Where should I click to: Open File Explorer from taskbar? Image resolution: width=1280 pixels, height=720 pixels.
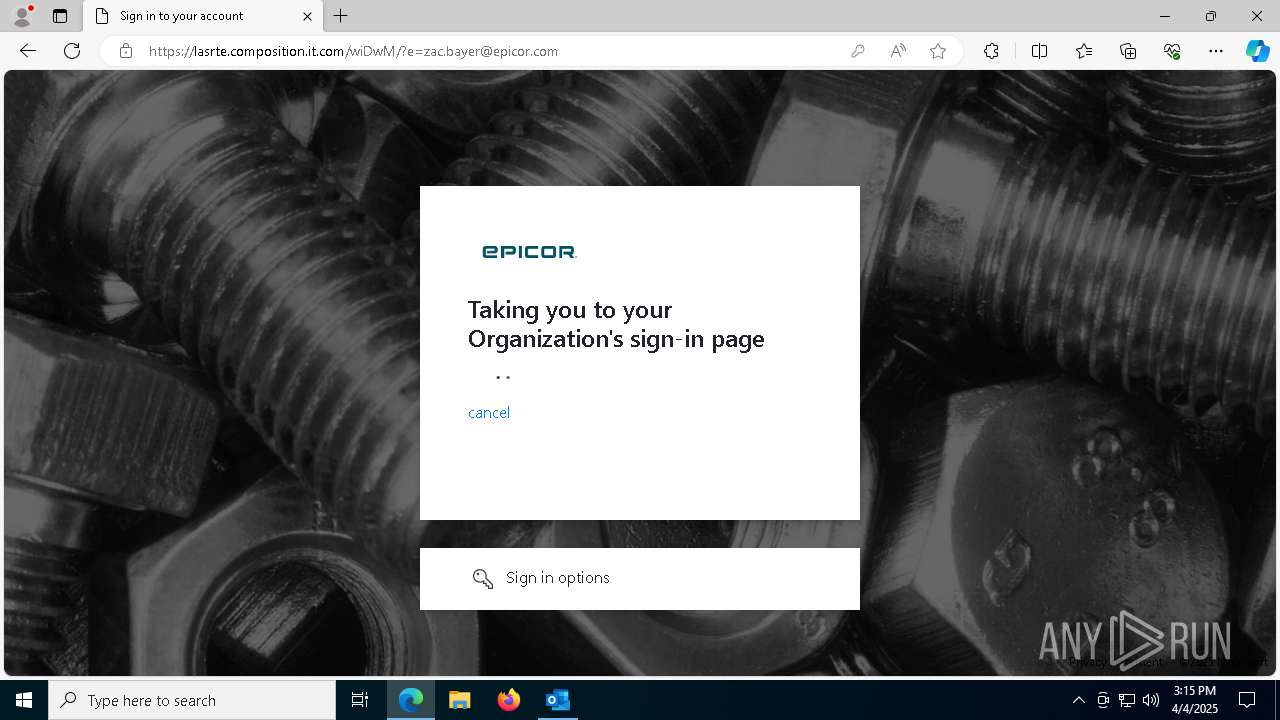click(x=460, y=700)
